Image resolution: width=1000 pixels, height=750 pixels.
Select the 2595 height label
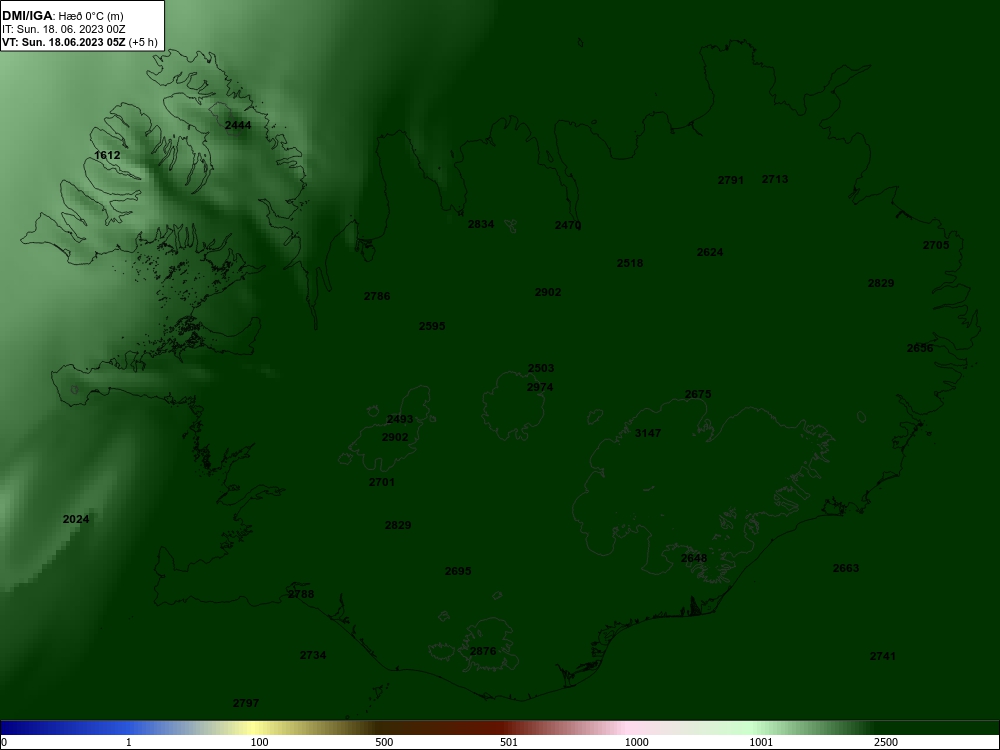coord(432,327)
